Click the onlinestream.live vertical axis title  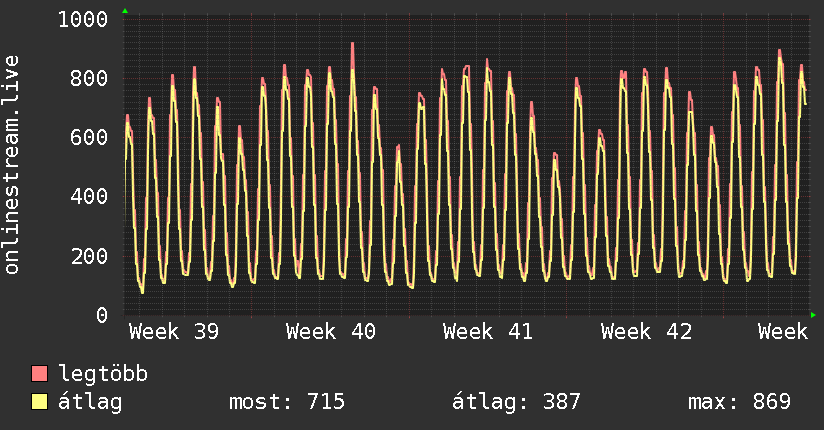(x=11, y=165)
